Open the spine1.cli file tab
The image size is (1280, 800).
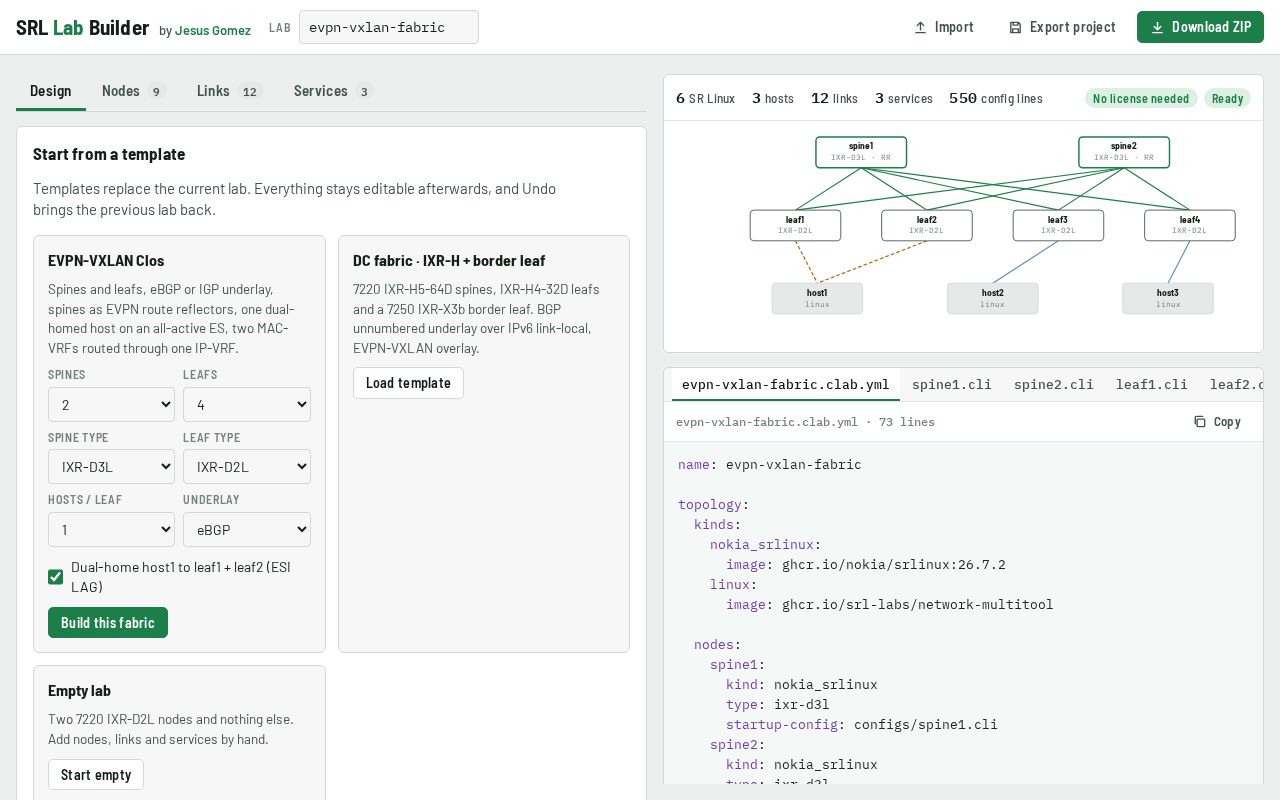952,384
